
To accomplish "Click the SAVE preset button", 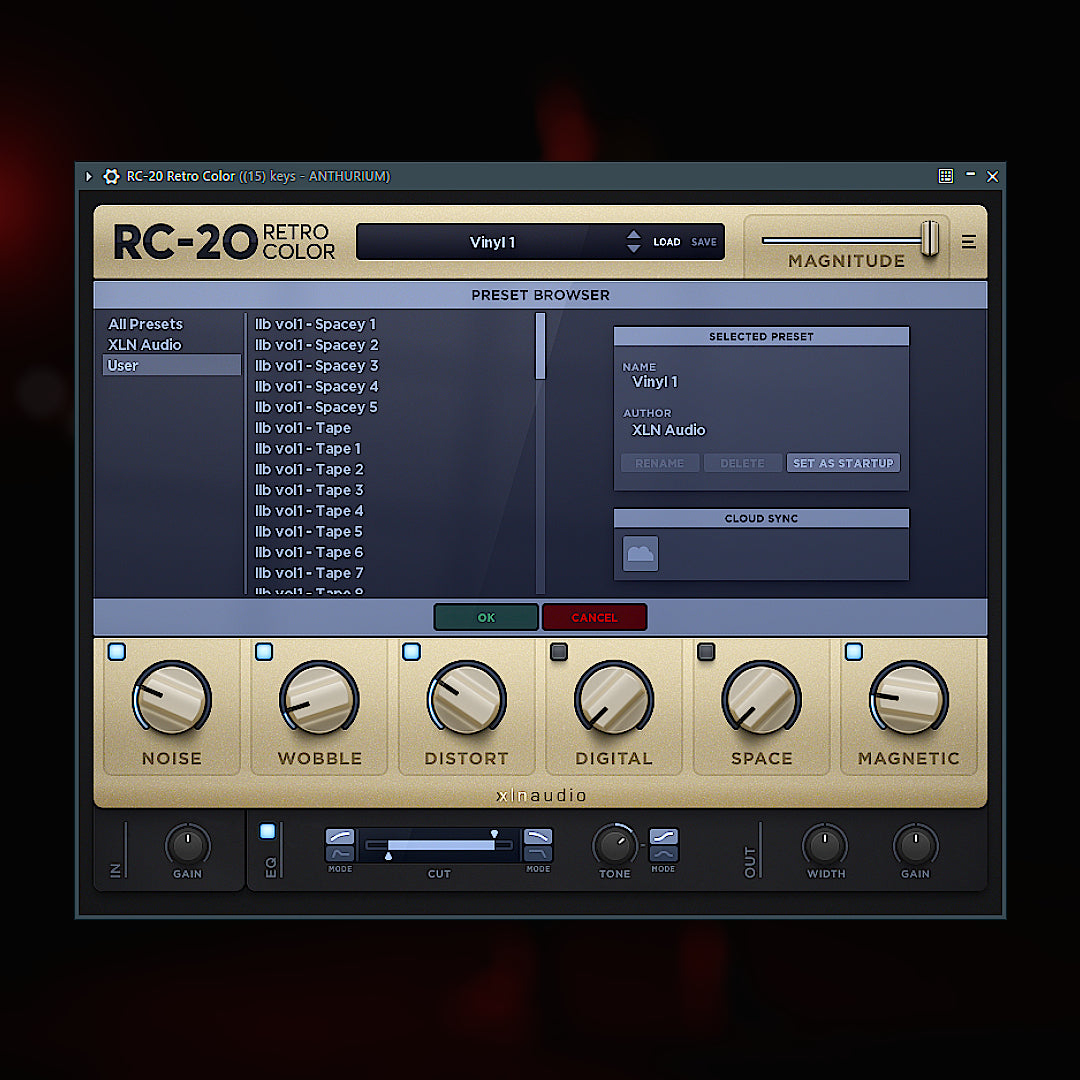I will (x=704, y=242).
